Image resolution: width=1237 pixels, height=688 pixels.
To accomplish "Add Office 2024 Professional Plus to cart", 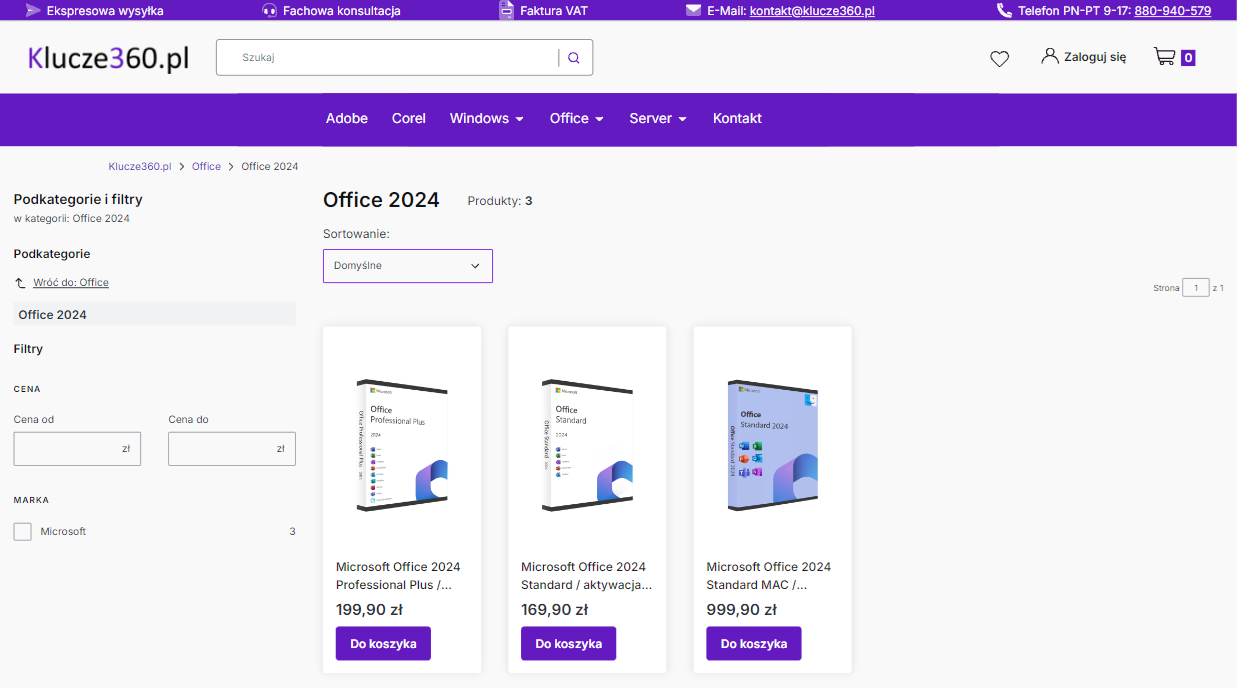I will [x=383, y=644].
